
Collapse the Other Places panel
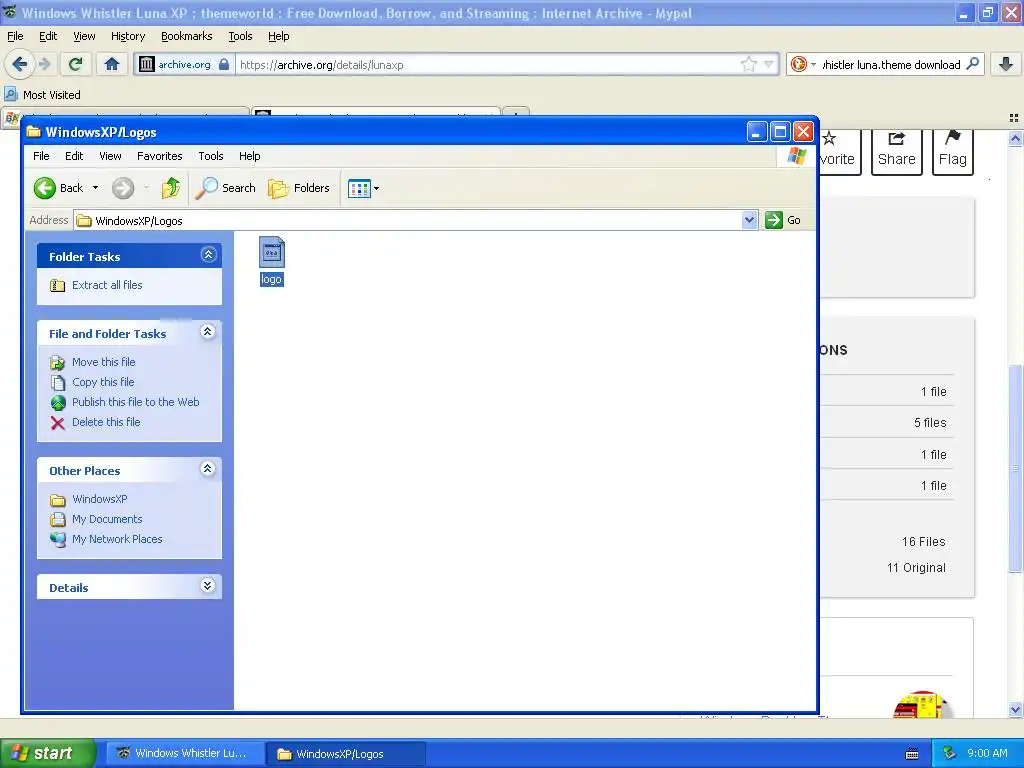click(x=208, y=469)
